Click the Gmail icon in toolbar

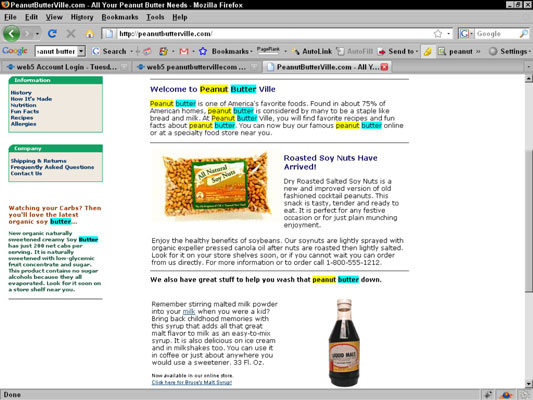184,51
